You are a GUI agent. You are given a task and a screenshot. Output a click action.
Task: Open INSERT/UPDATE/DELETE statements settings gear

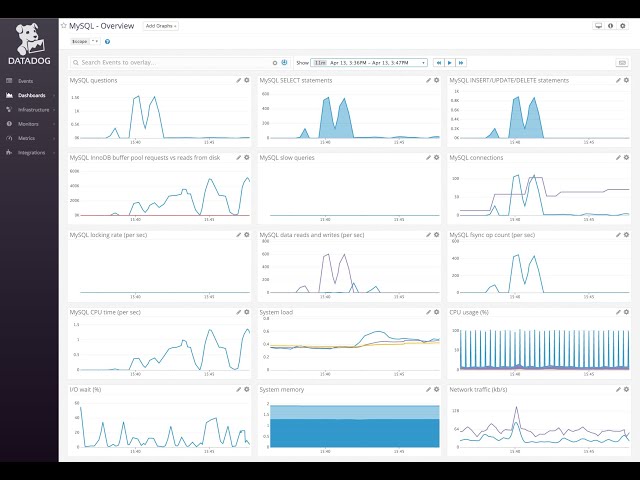pyautogui.click(x=627, y=80)
